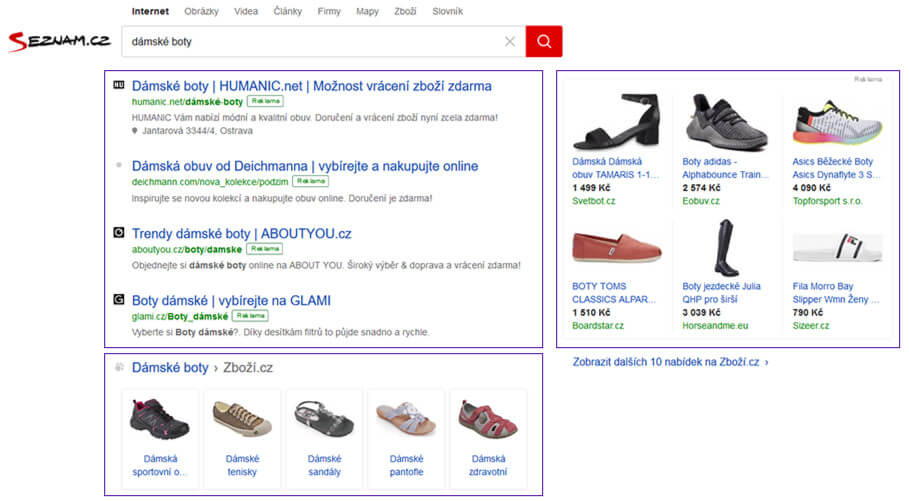This screenshot has height=501, width=909.
Task: Click the Jantarová 3344/4, Ostrava address
Action: point(197,131)
